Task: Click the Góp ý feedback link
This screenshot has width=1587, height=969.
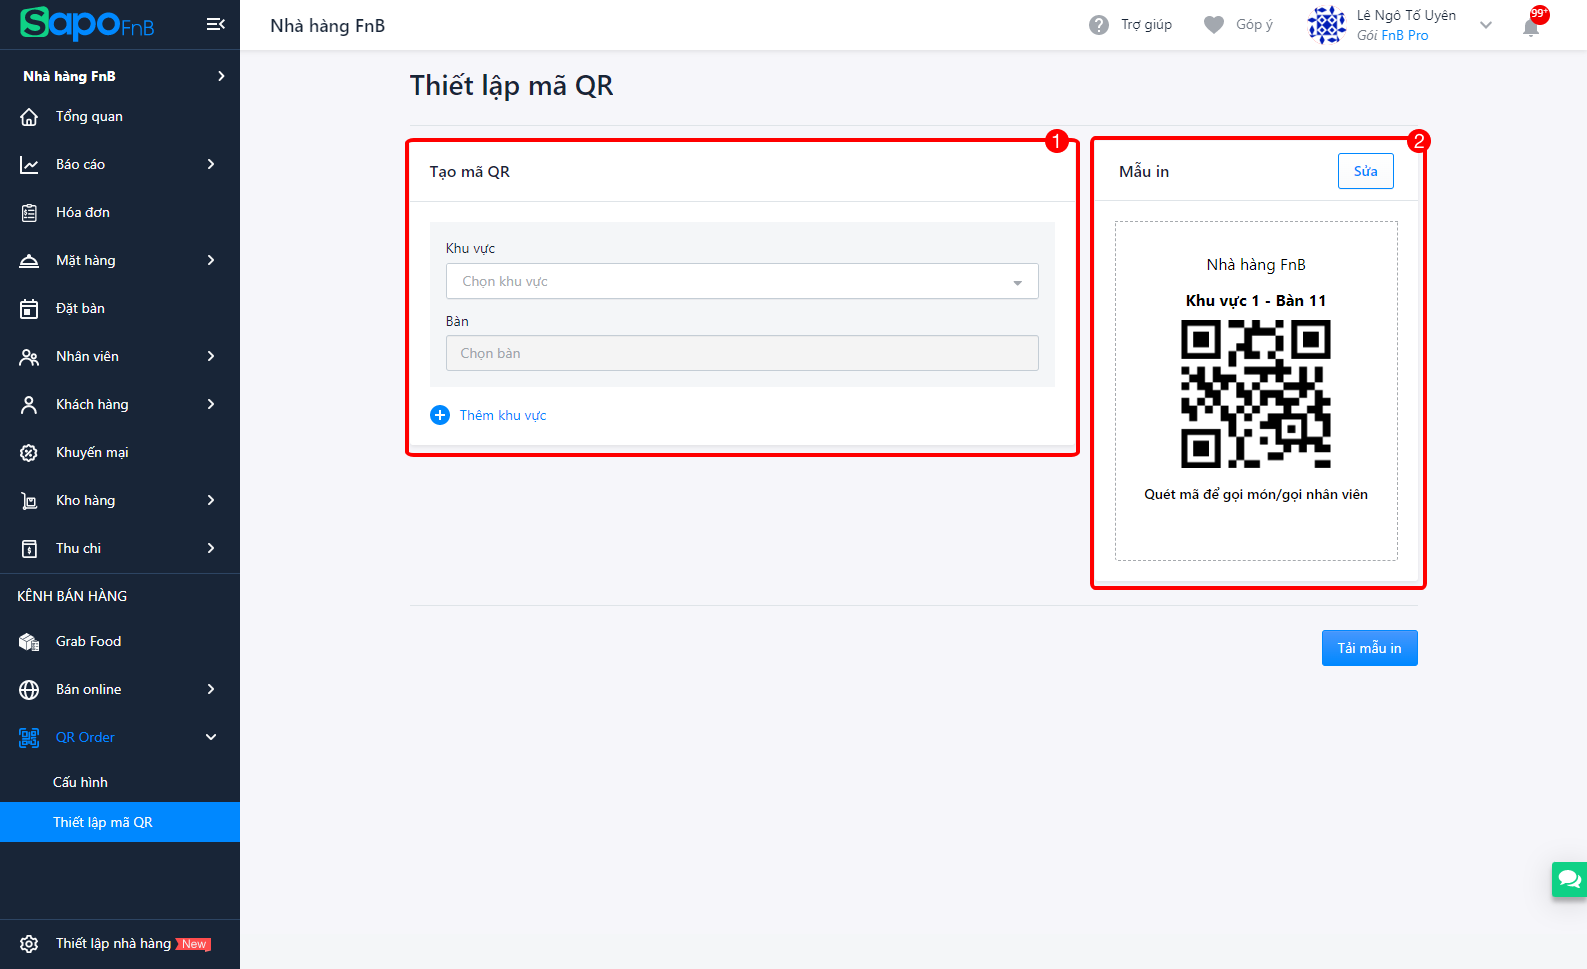Action: [x=1254, y=25]
